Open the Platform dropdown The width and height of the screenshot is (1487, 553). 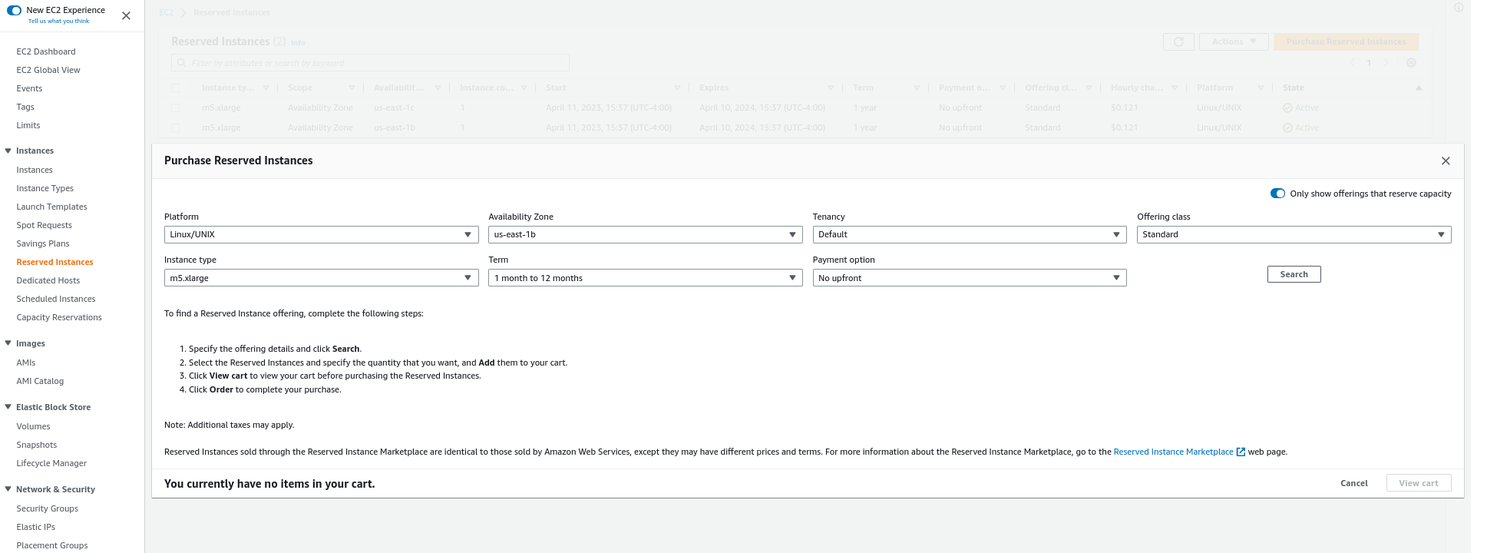tap(321, 235)
